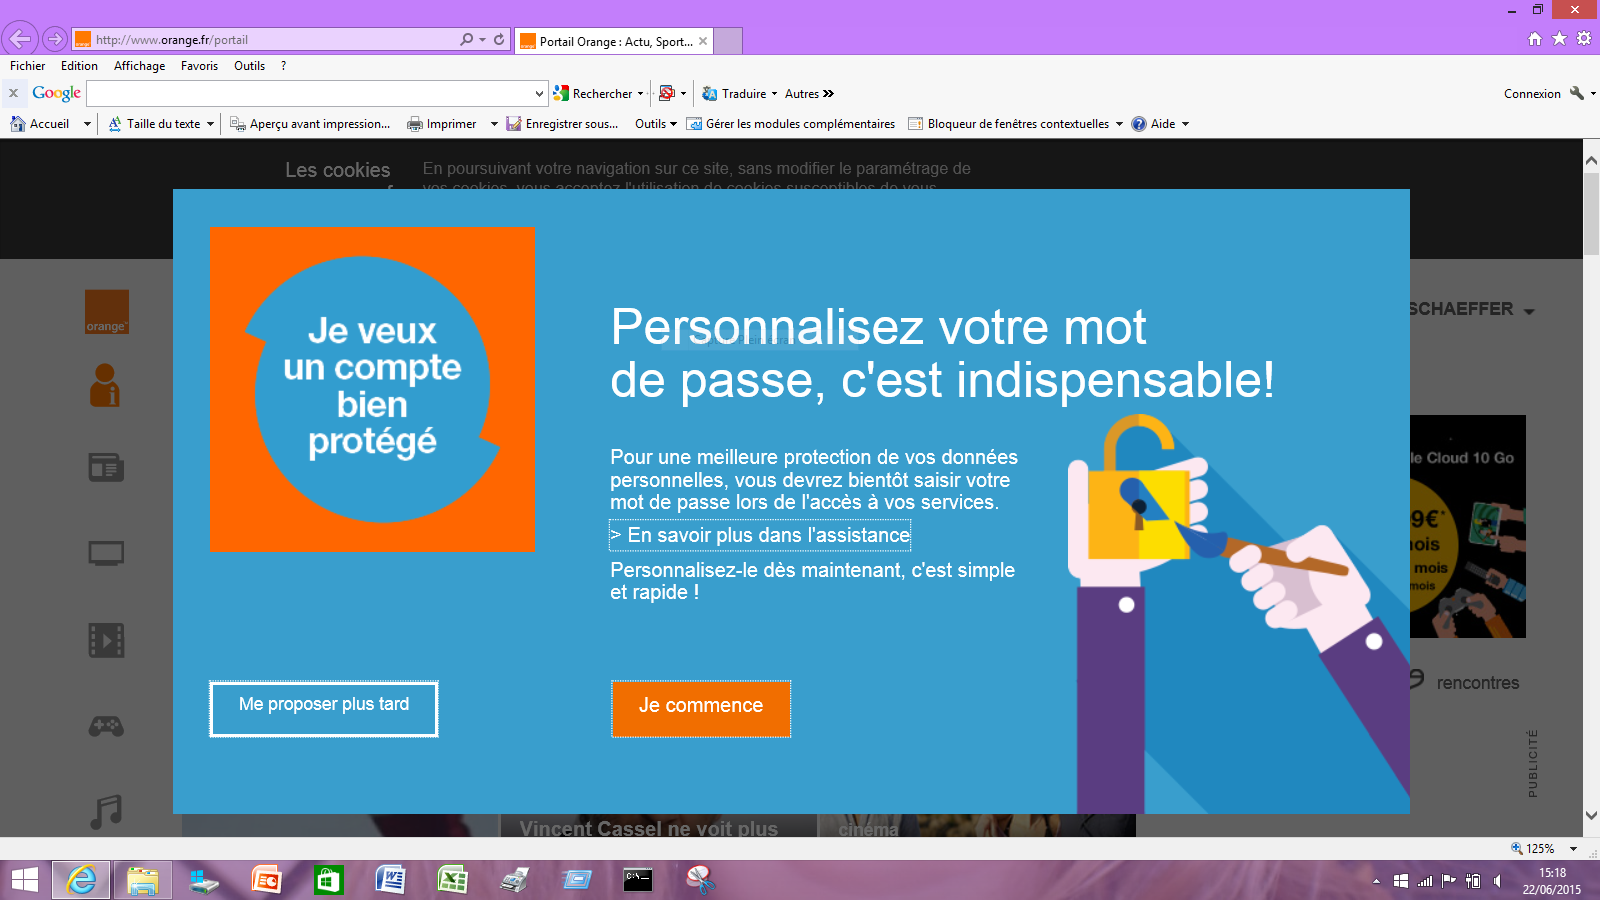
Task: Open the Affichage menu
Action: pos(139,66)
